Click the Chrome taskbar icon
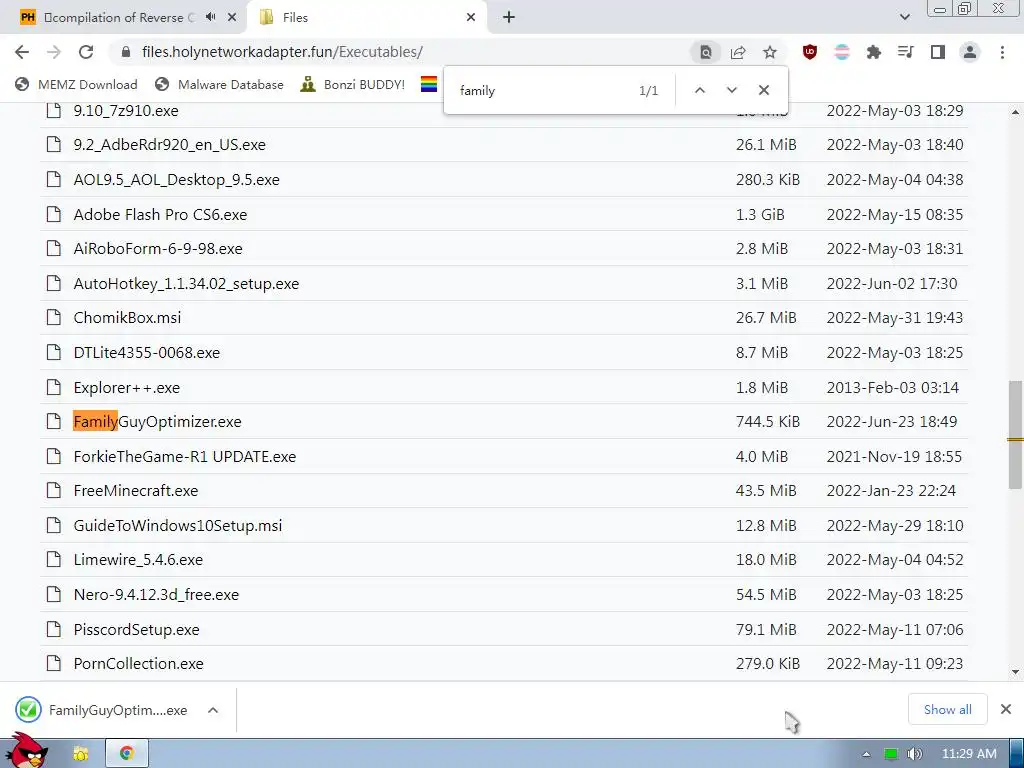 click(127, 754)
